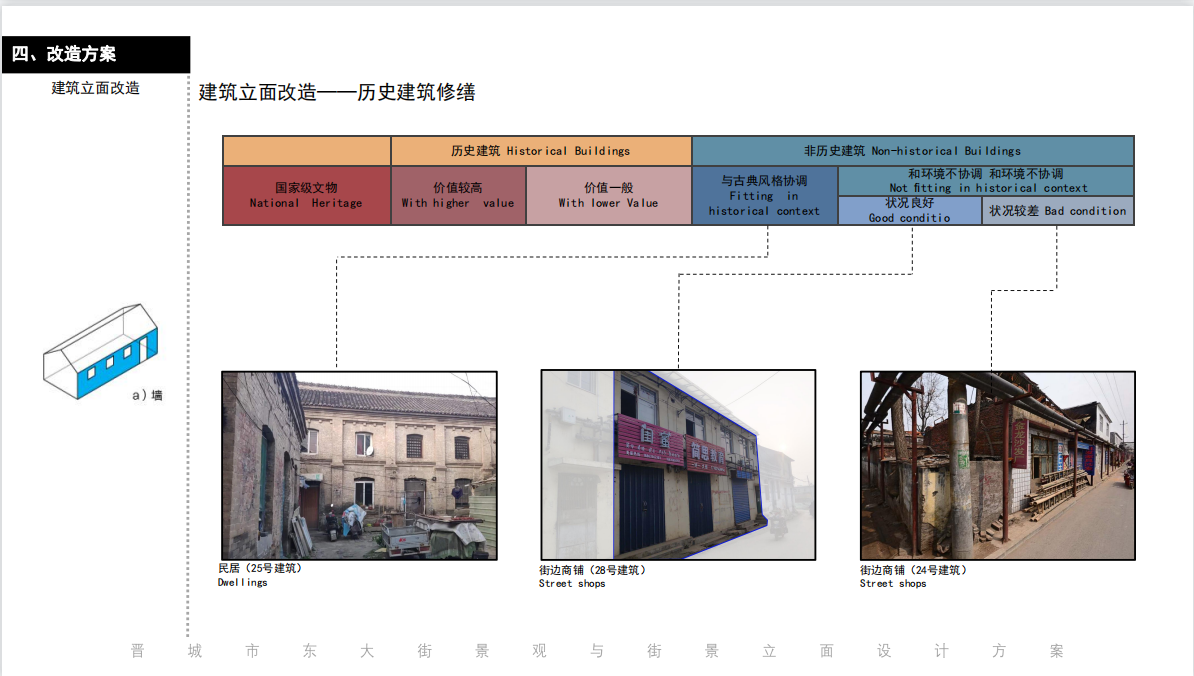
Task: Select the slide title 建筑立面改造——历史建筑修缮
Action: click(x=337, y=93)
